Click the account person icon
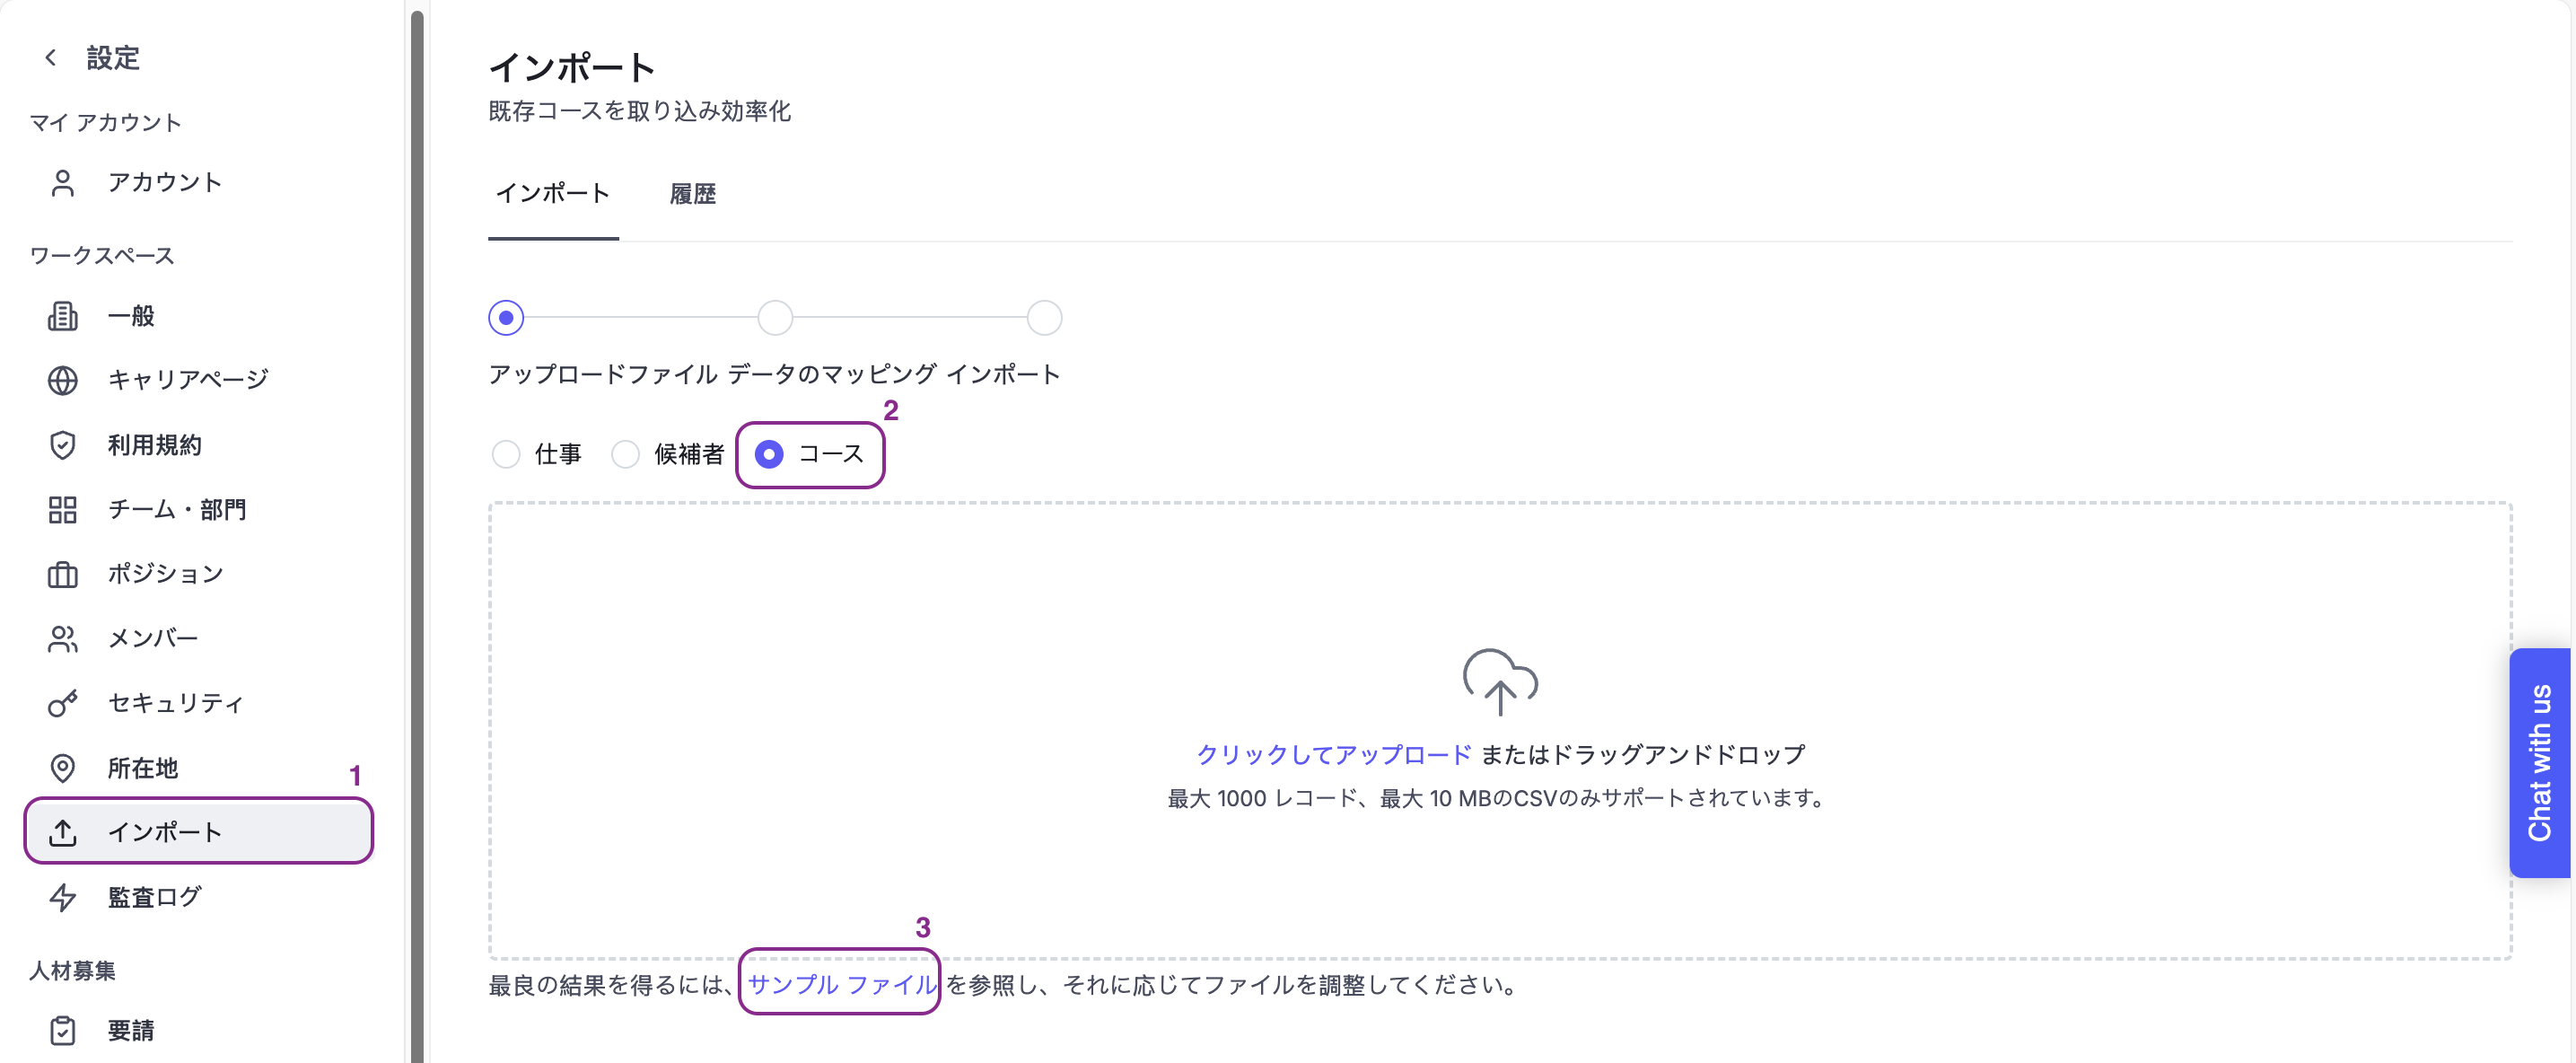 (x=63, y=183)
